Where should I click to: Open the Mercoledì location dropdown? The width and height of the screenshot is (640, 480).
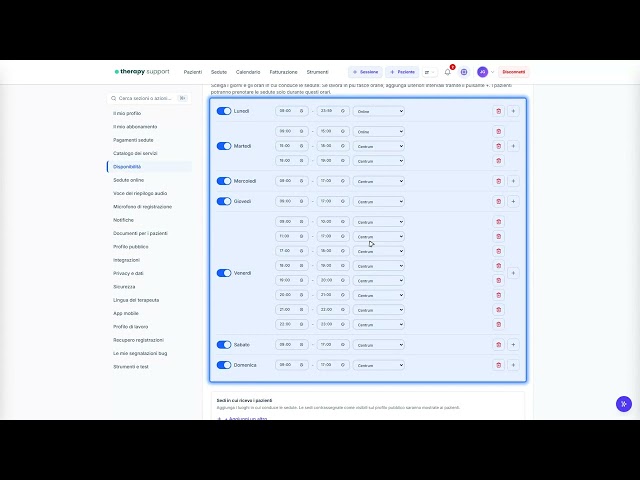point(379,181)
